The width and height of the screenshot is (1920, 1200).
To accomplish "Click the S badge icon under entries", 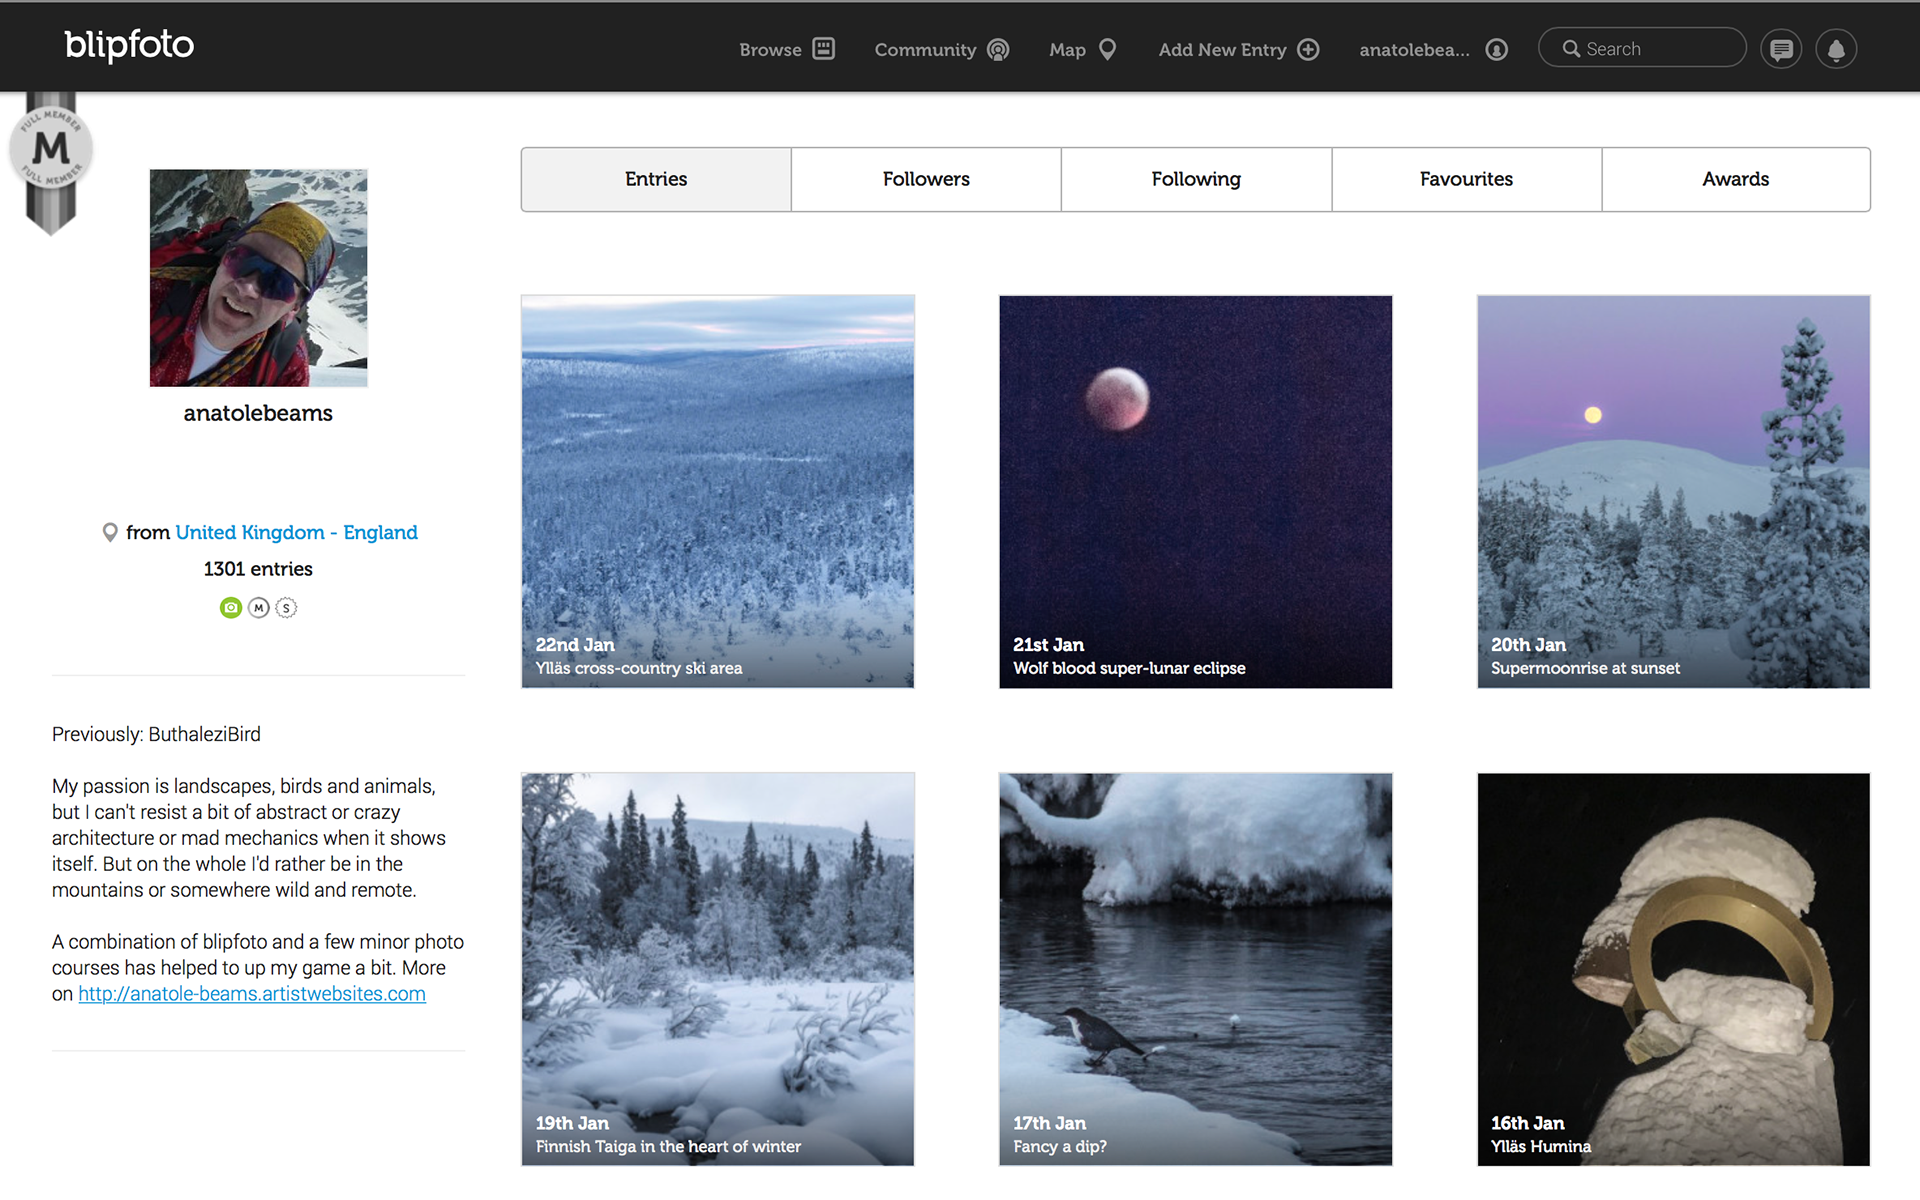I will click(x=286, y=608).
